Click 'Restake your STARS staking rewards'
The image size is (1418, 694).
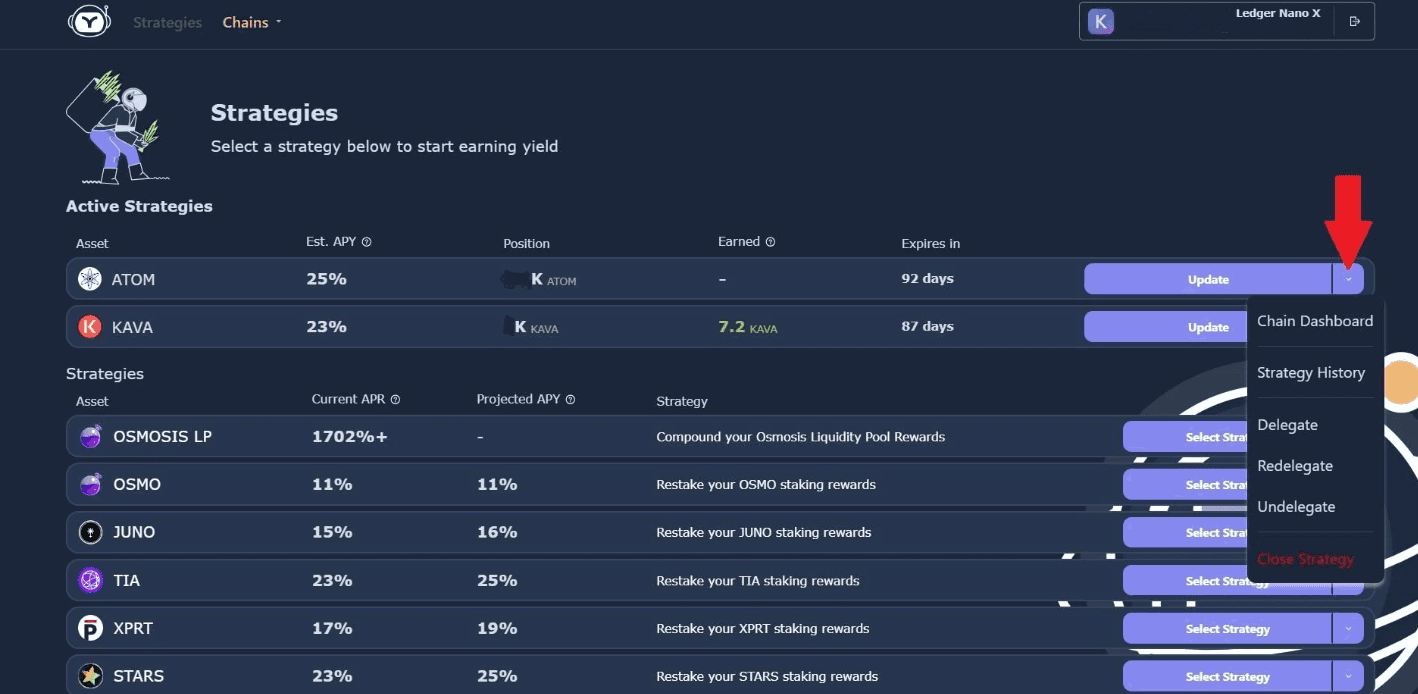coord(767,677)
